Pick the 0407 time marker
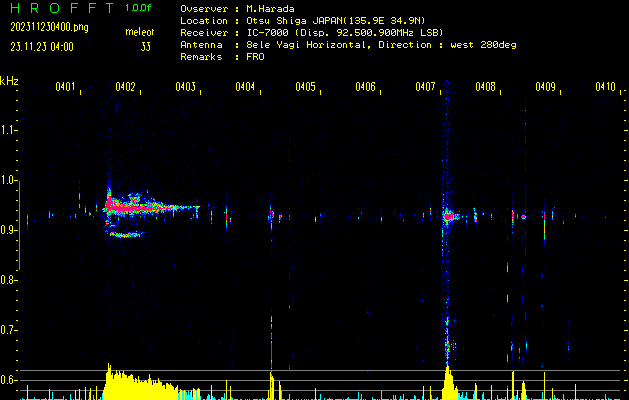This screenshot has width=629, height=400. pos(425,88)
